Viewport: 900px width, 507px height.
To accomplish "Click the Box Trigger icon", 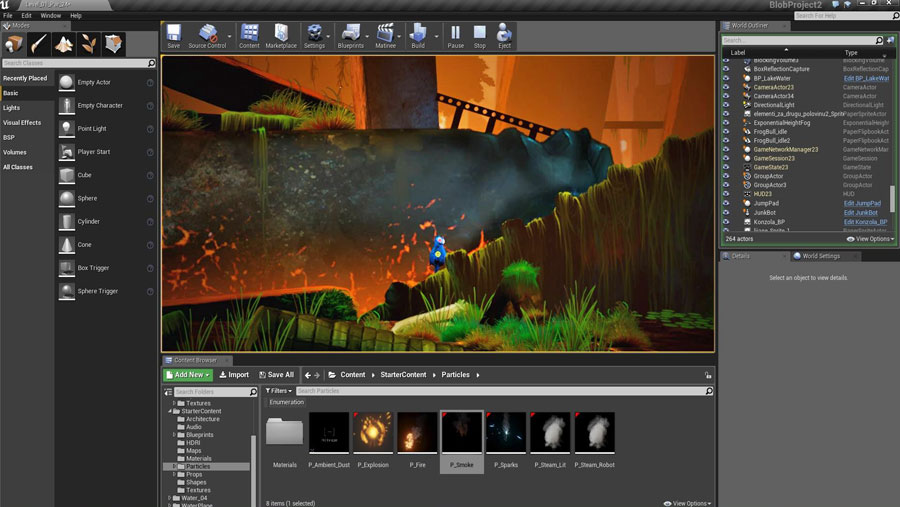I will click(67, 268).
